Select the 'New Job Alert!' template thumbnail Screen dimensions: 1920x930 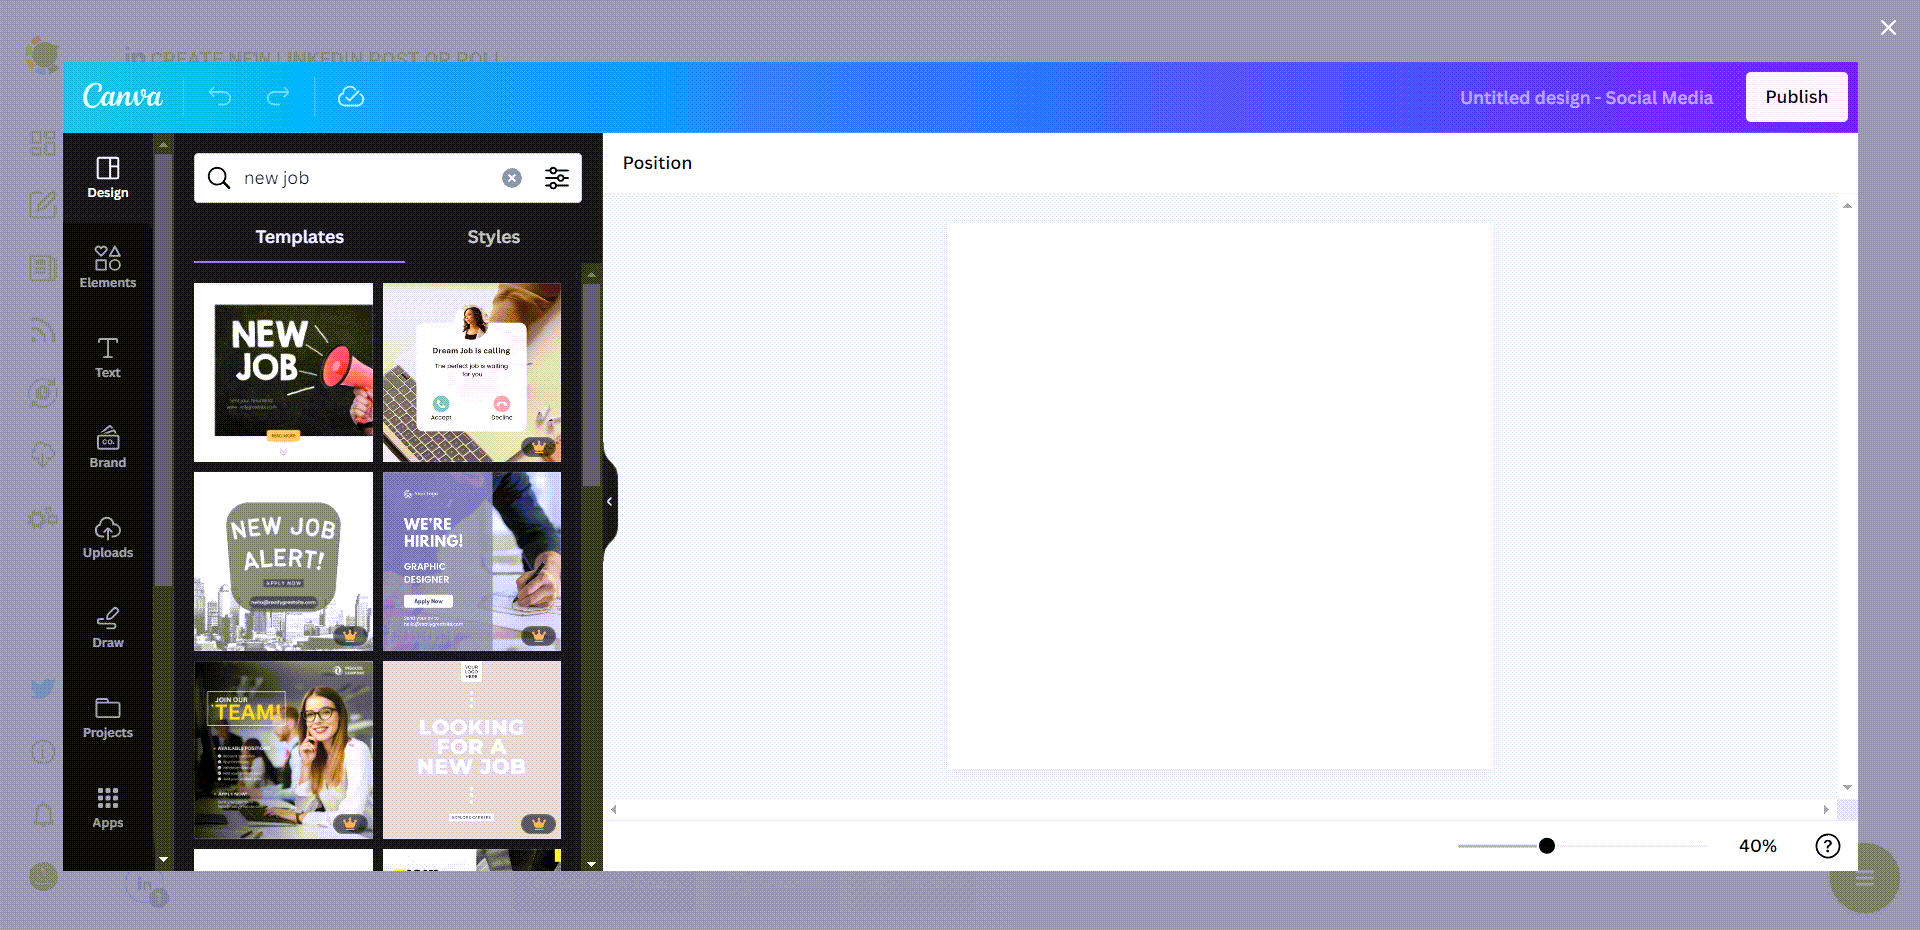283,561
